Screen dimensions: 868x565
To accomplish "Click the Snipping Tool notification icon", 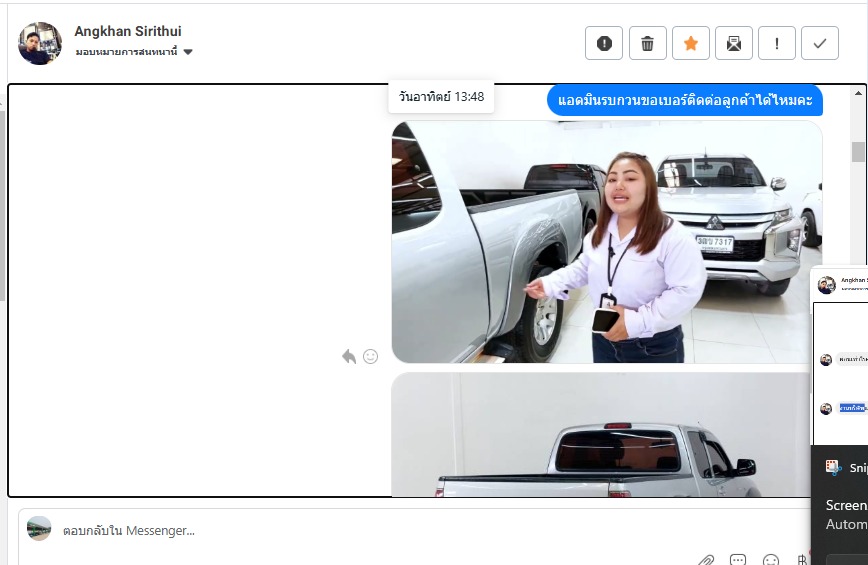I will [833, 467].
